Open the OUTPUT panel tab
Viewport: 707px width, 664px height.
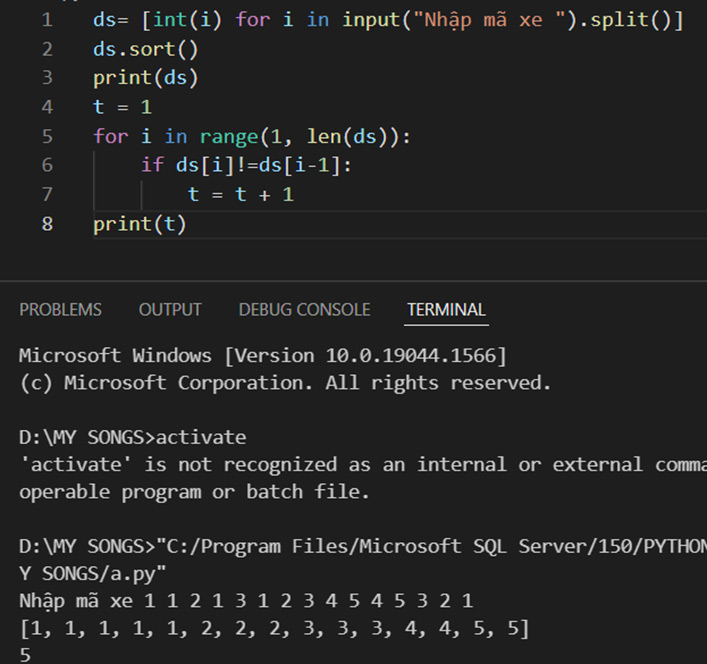(170, 310)
